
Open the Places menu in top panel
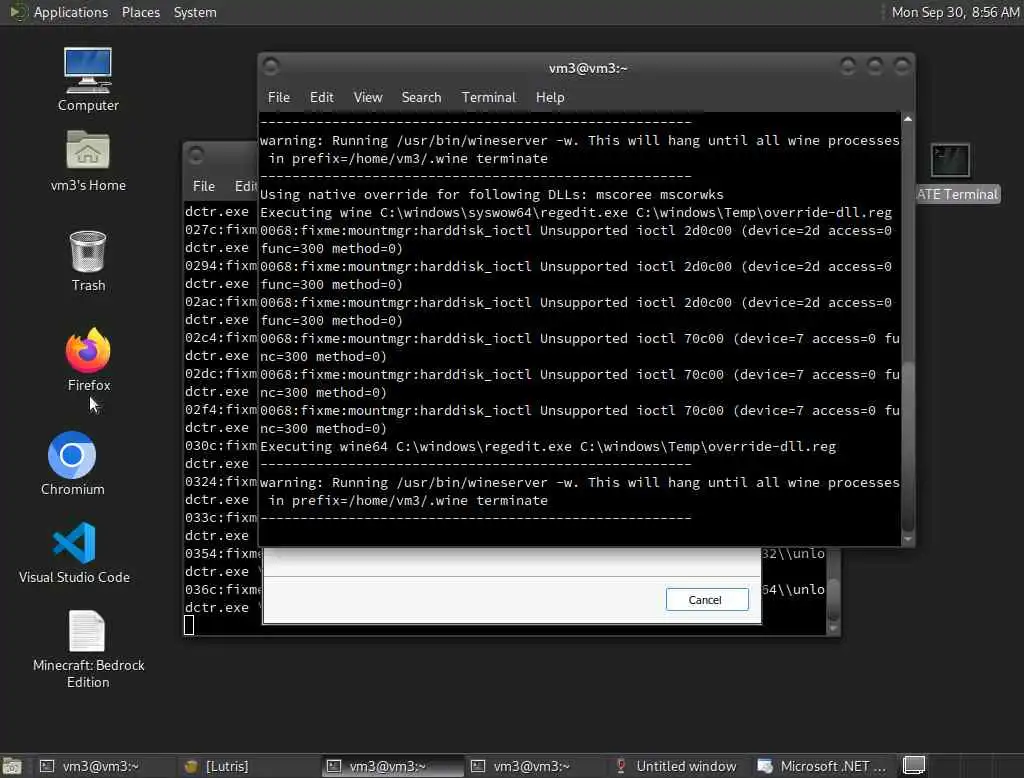tap(140, 12)
